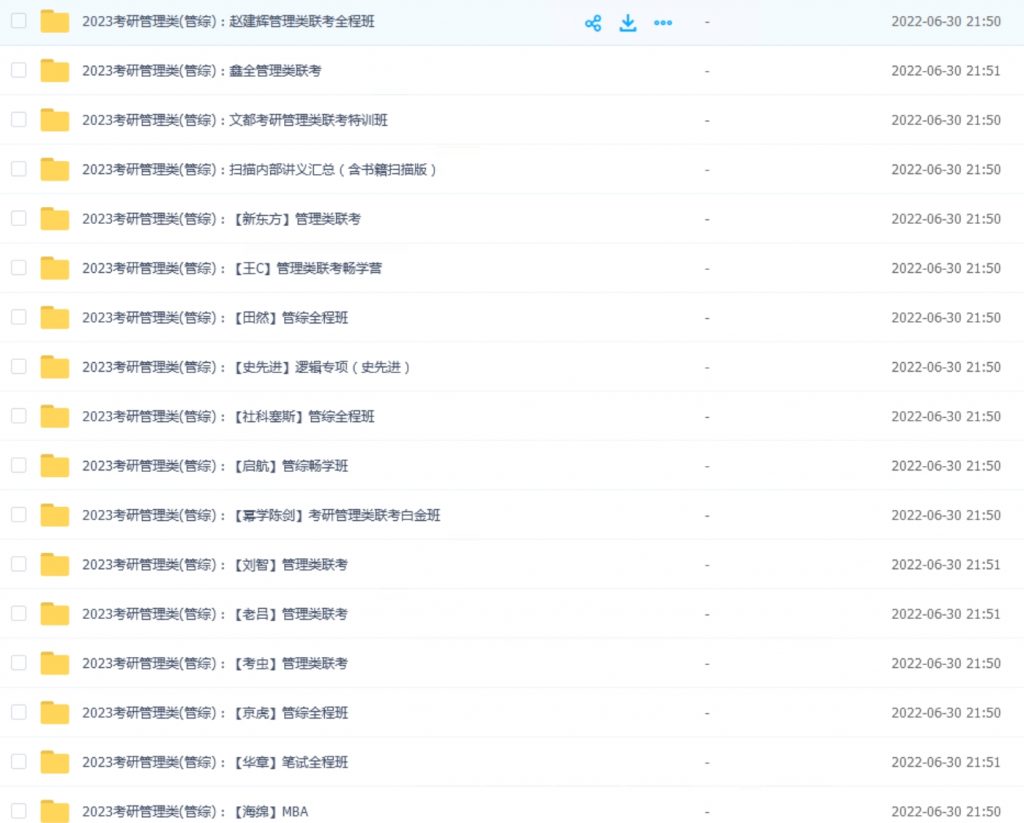Image resolution: width=1024 pixels, height=823 pixels.
Task: Click folder icon of 【新东方】管理类联考
Action: click(55, 219)
